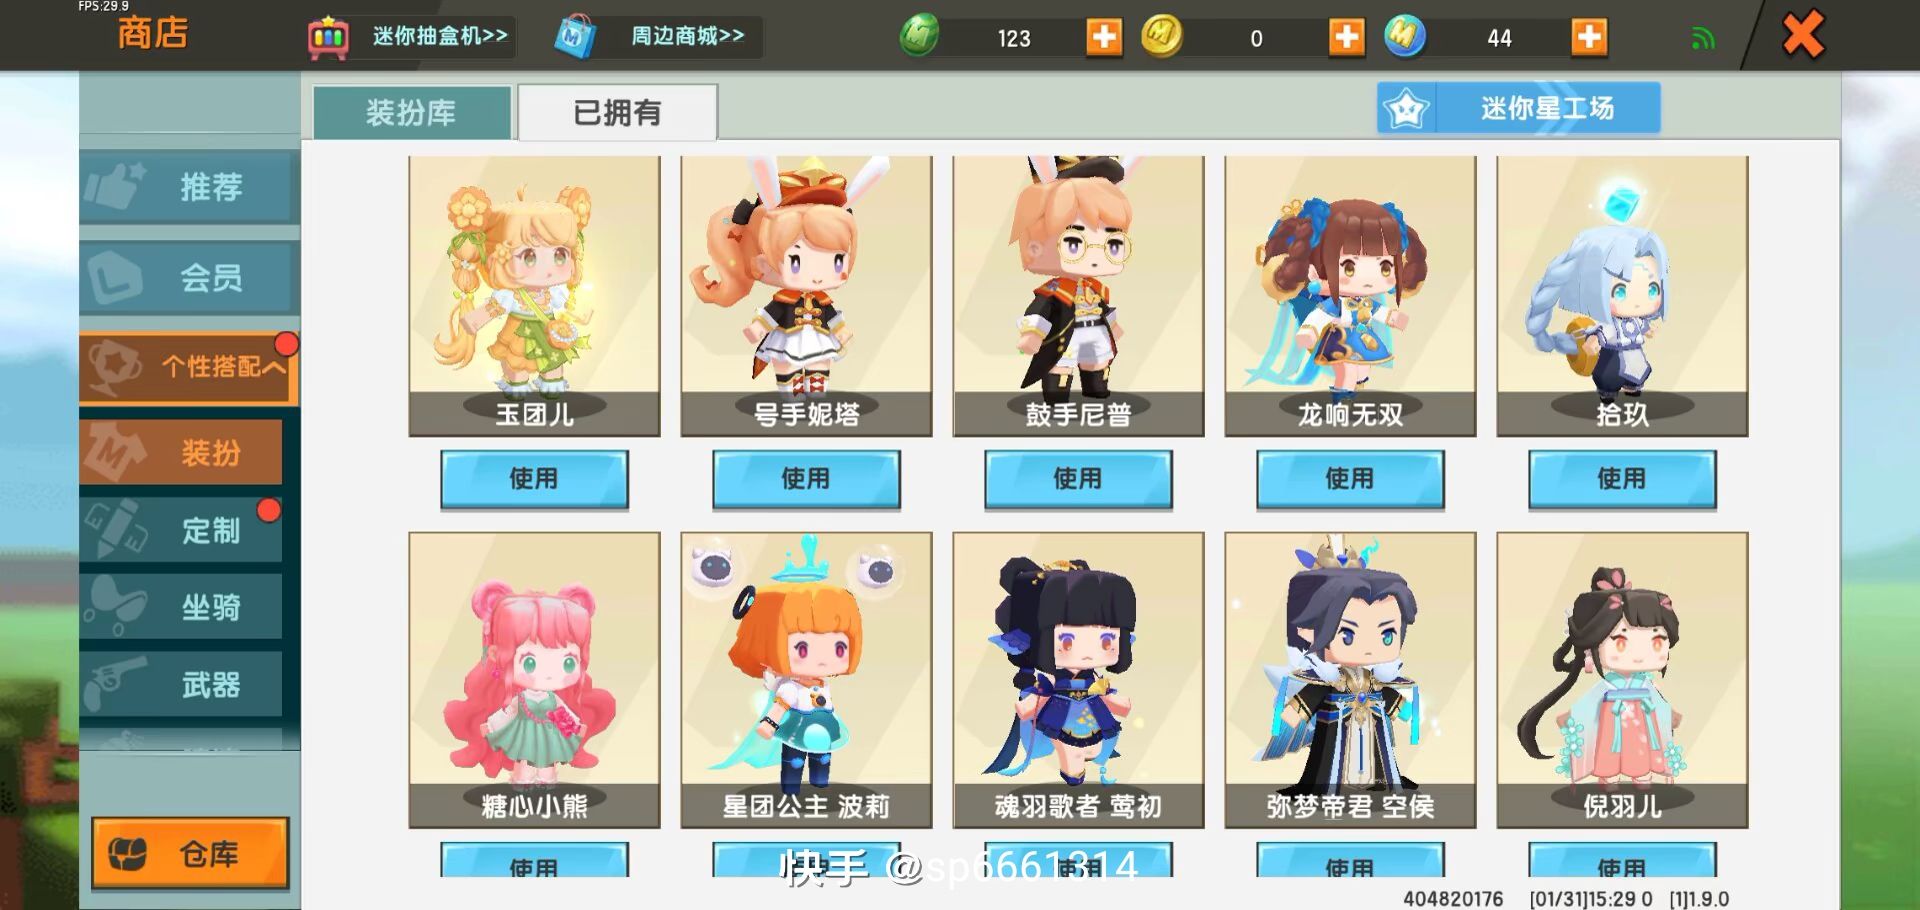Screen dimensions: 1920x910
Task: Switch to the 装扮库 tab
Action: [x=412, y=113]
